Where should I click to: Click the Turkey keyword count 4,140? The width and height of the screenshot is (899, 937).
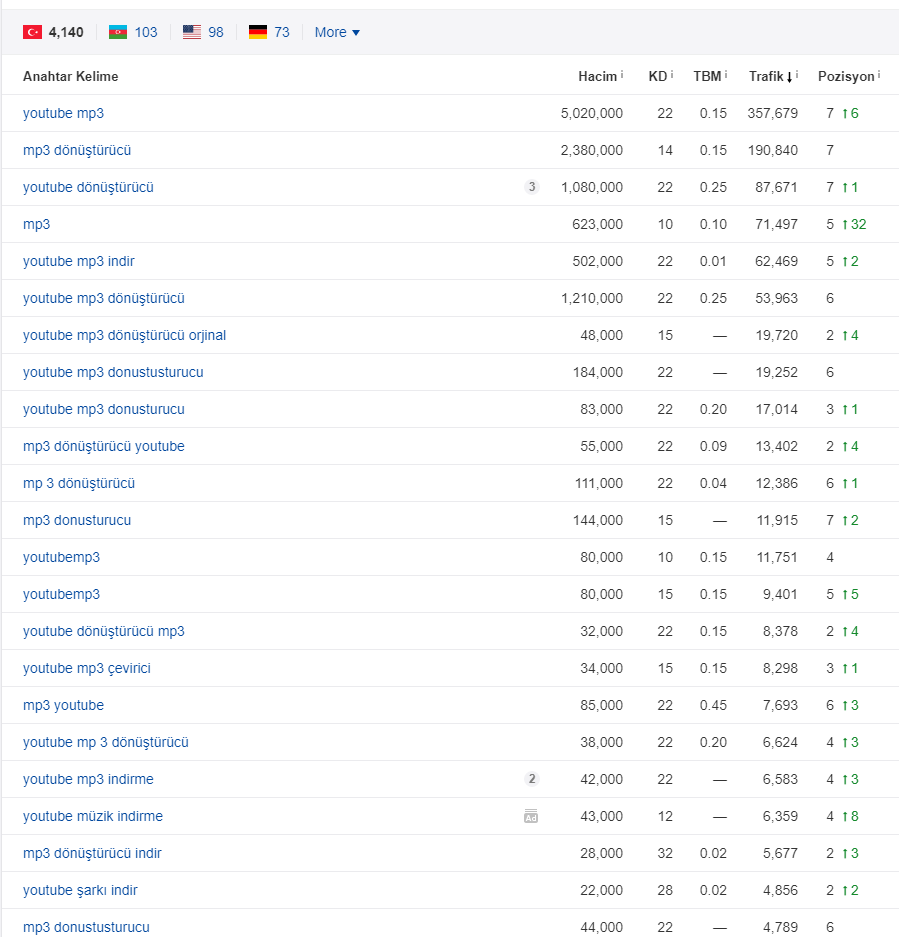pos(66,32)
